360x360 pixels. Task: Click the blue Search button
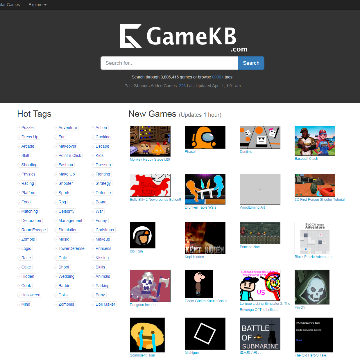tap(251, 63)
